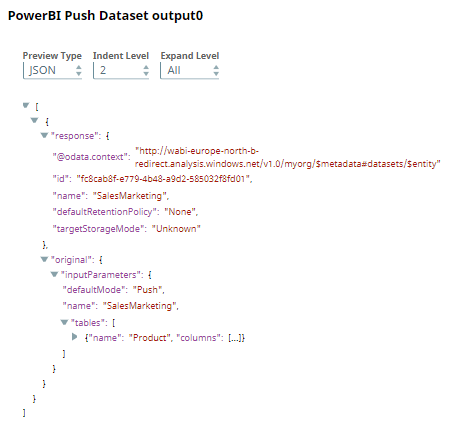459x431 pixels.
Task: Click the Preview Type label
Action: coord(52,56)
